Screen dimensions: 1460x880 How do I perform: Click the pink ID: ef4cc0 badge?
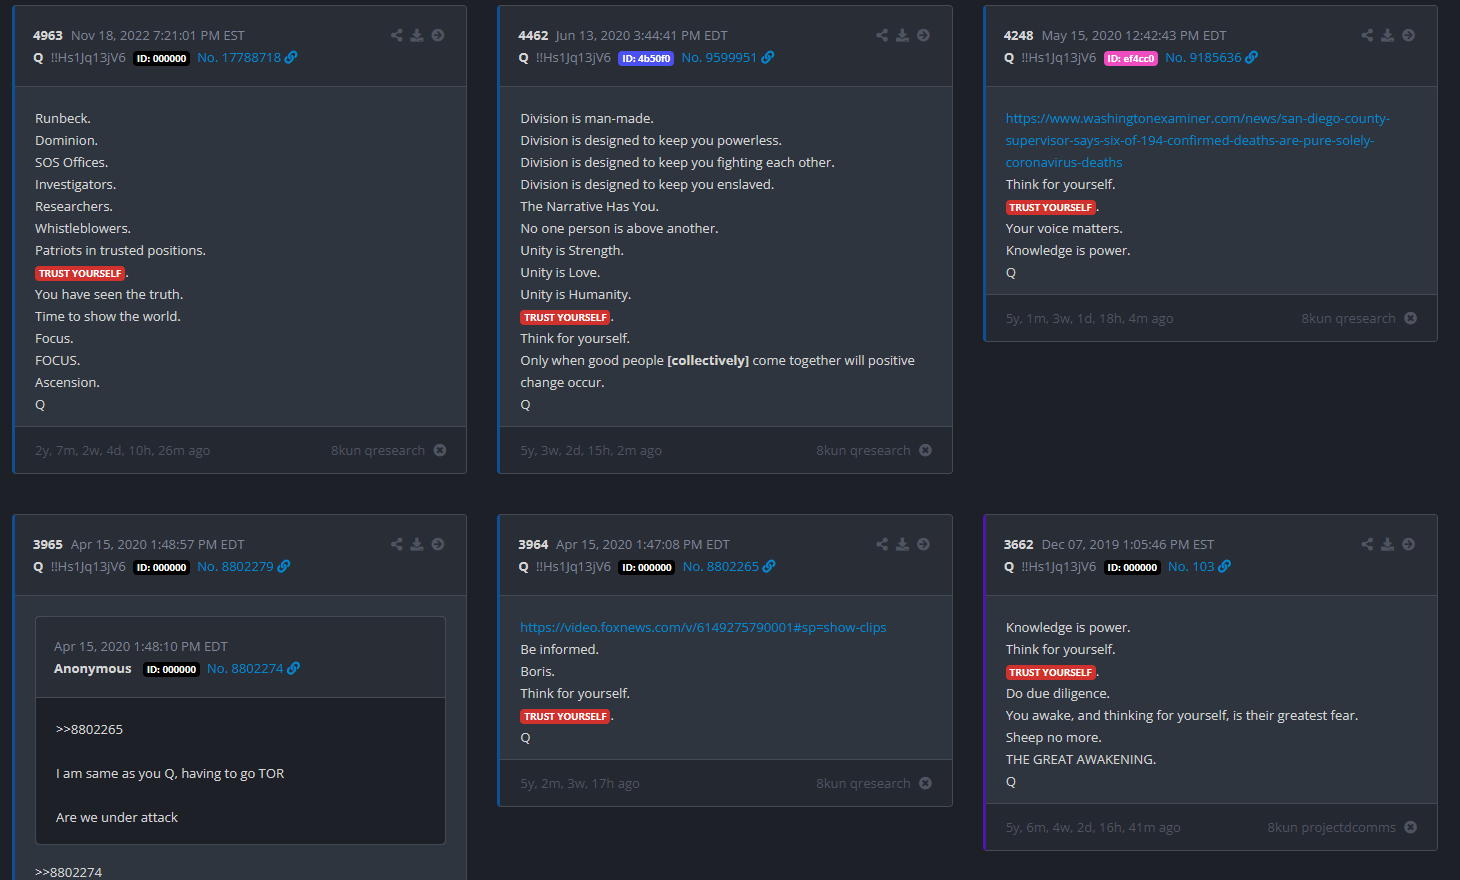(x=1131, y=58)
